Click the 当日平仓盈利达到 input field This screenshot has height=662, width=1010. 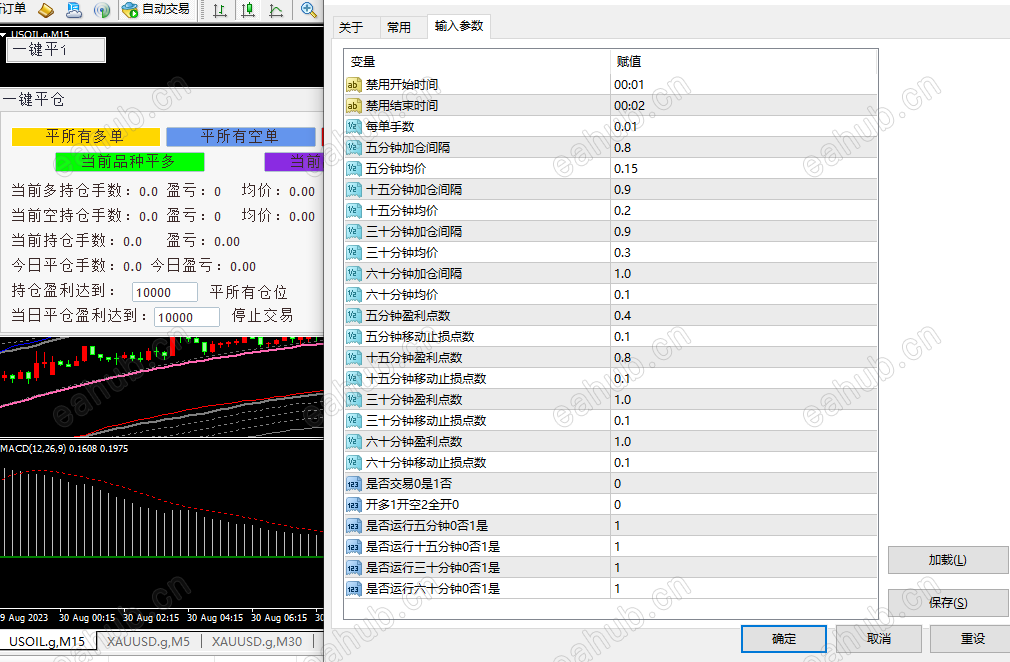pyautogui.click(x=187, y=317)
